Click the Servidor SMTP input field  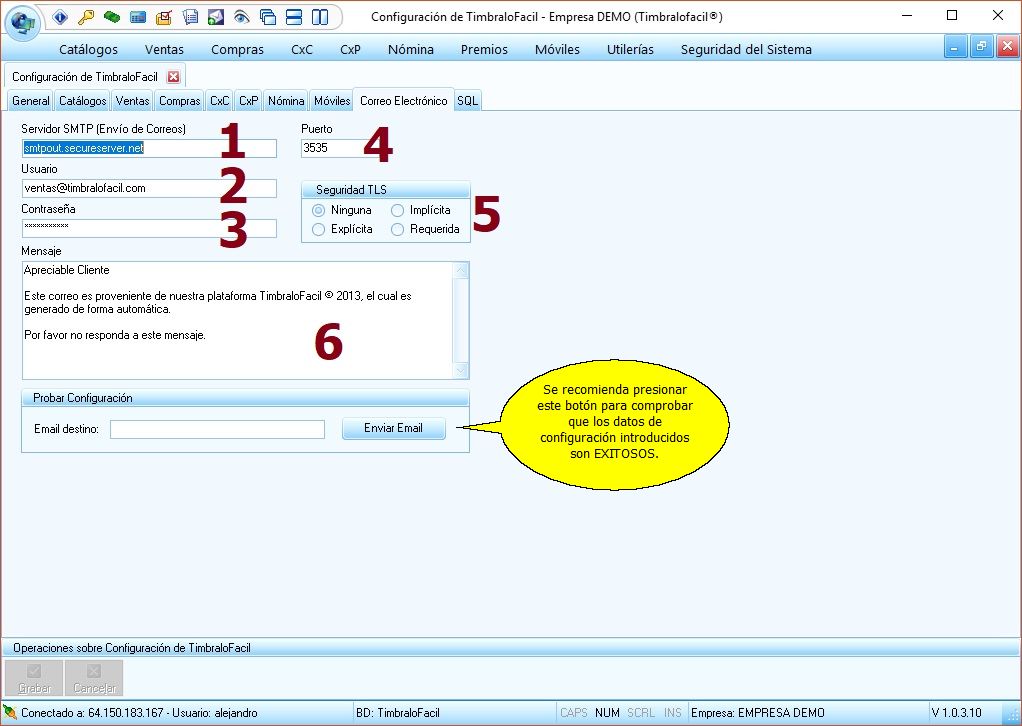pos(149,149)
